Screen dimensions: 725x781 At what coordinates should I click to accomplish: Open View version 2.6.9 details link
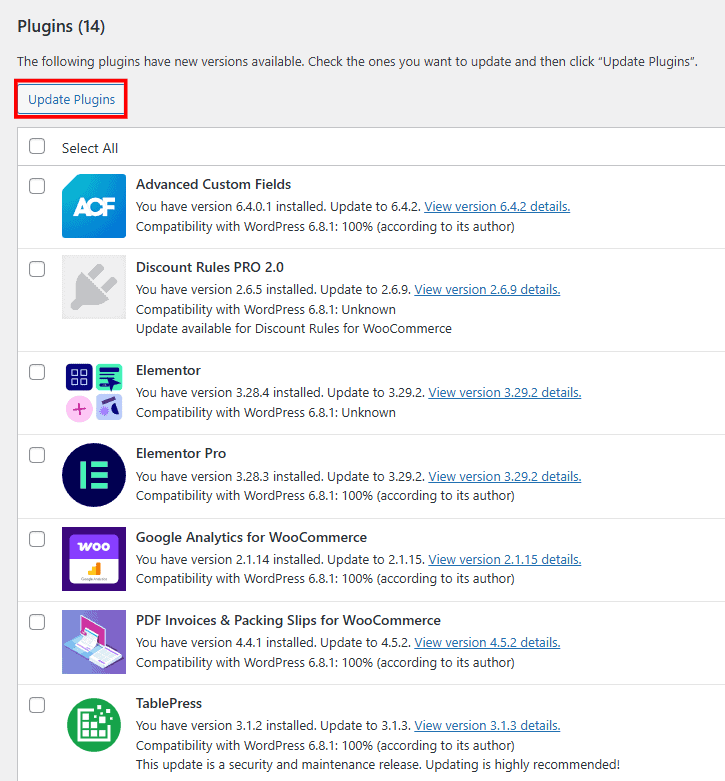[x=487, y=289]
